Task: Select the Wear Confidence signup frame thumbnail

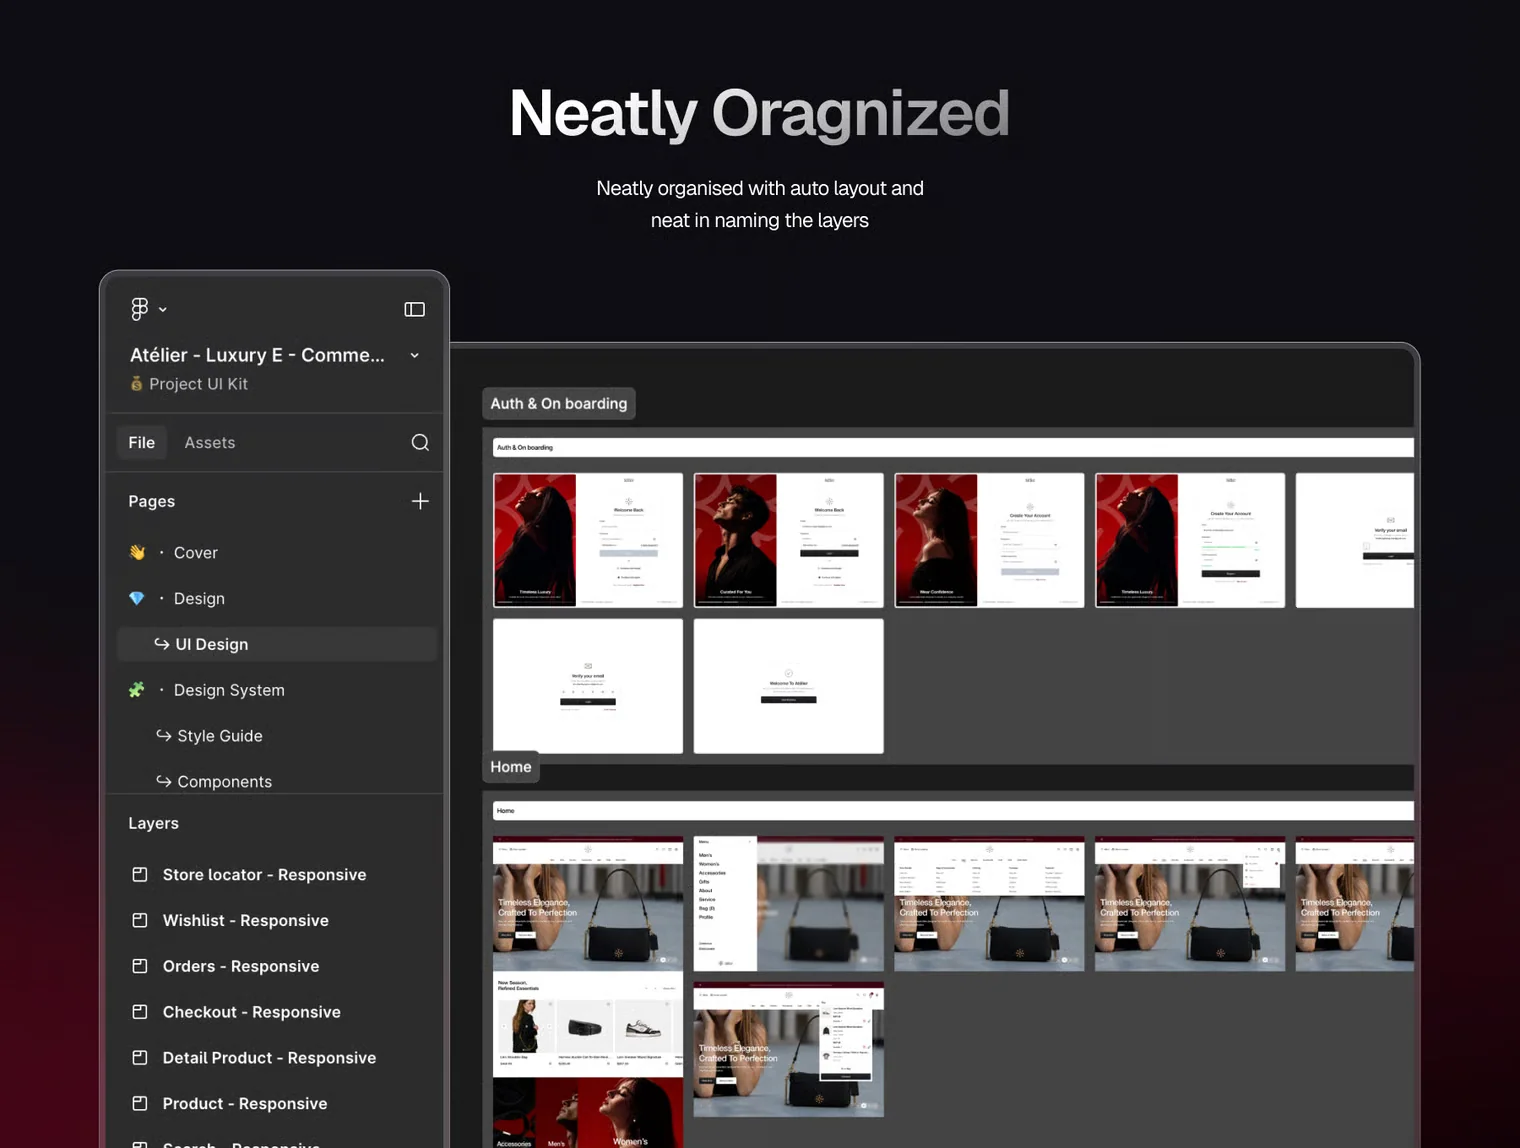Action: (989, 540)
